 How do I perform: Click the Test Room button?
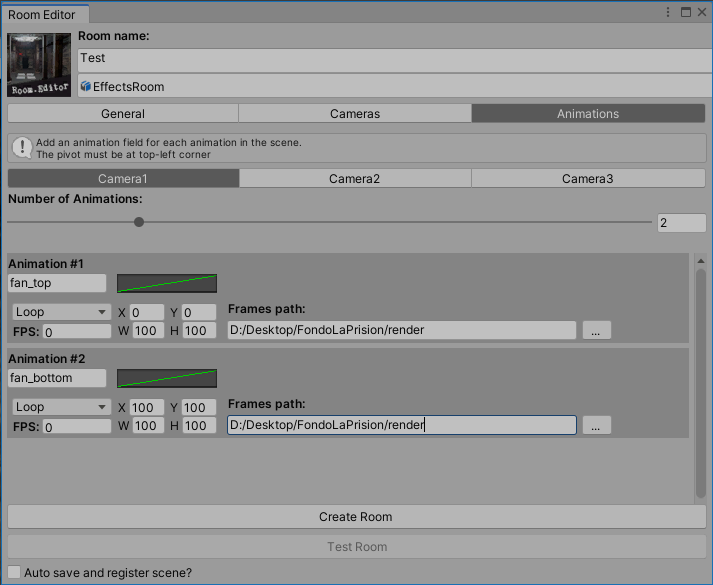[x=356, y=547]
